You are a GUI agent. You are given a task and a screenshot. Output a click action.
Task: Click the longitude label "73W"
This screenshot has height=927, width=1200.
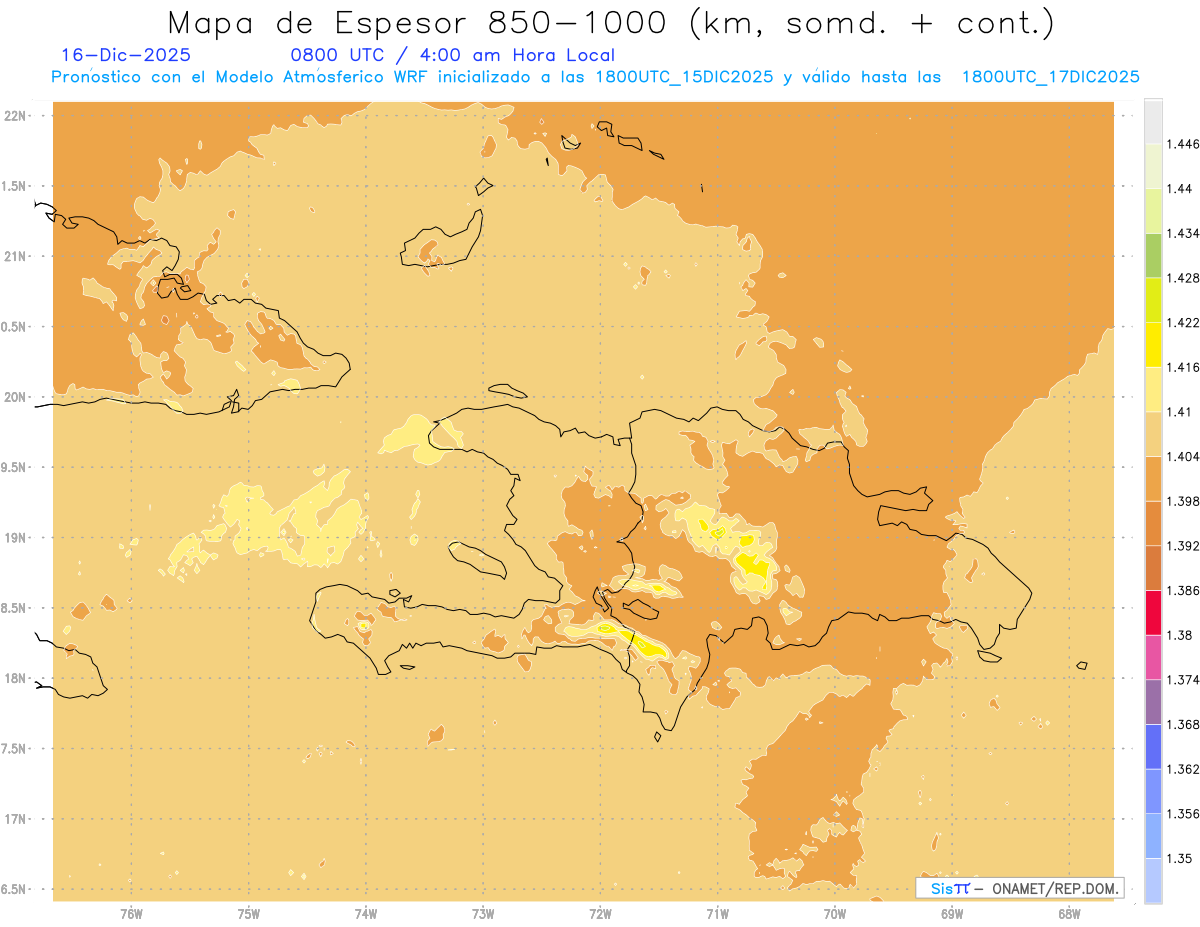[x=483, y=914]
